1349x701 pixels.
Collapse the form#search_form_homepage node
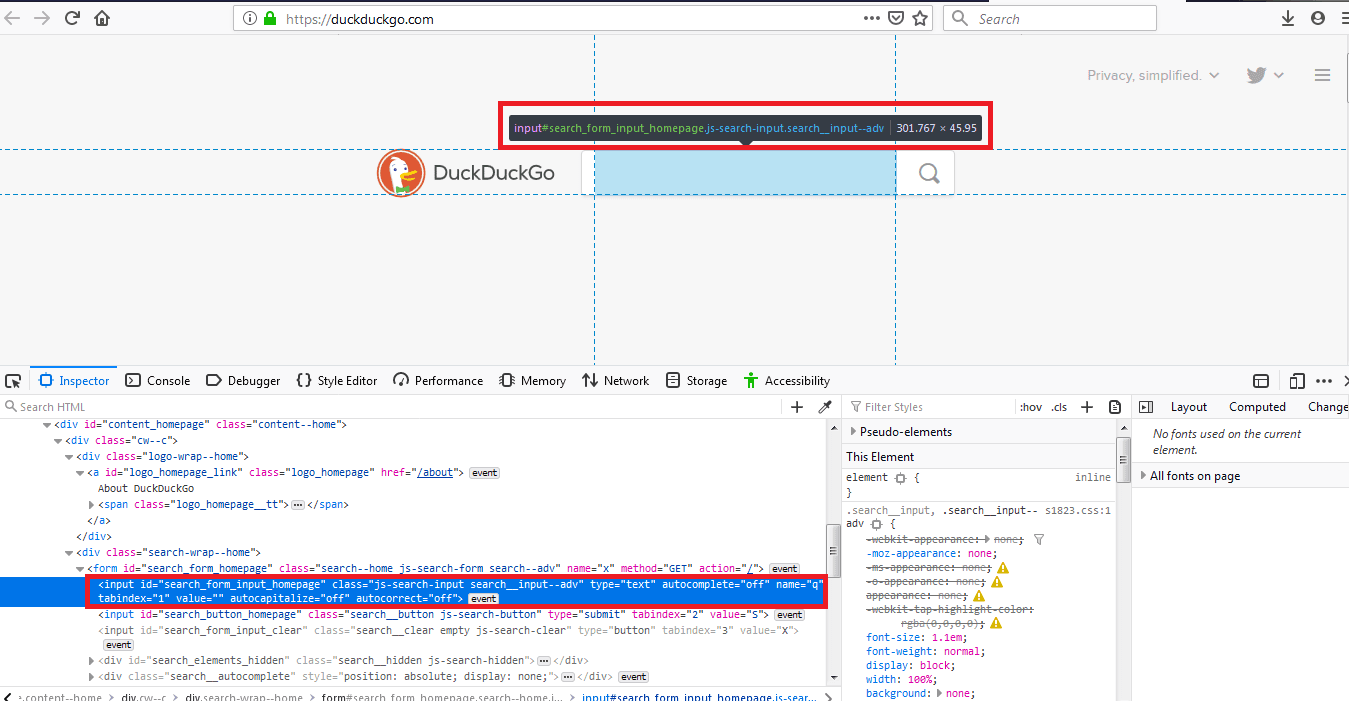pos(78,568)
